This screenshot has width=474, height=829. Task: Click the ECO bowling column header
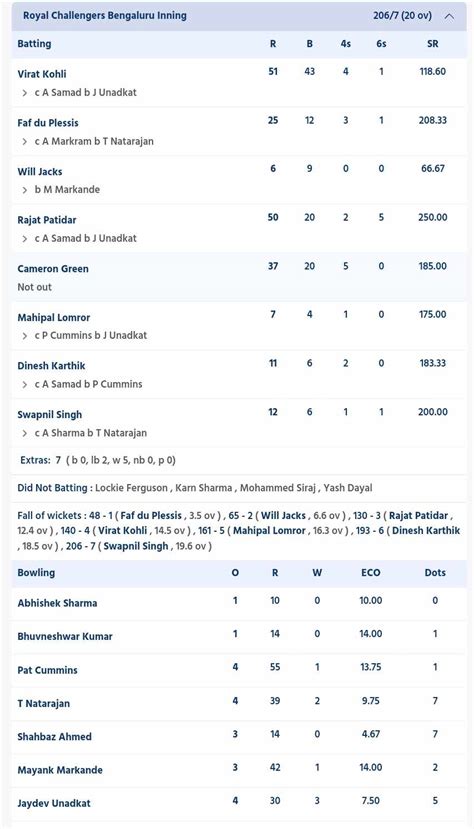tap(370, 573)
